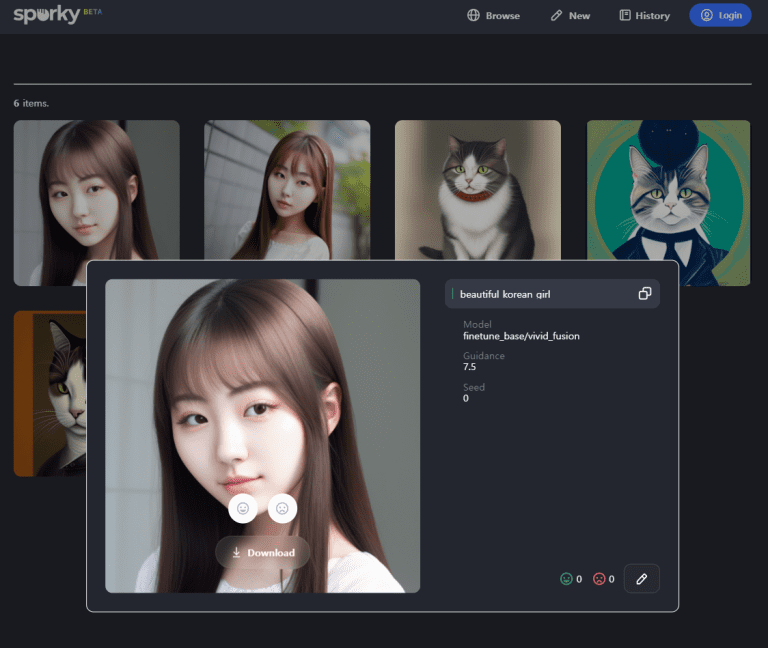The width and height of the screenshot is (768, 648).
Task: Click the green happy reaction counter
Action: click(x=571, y=579)
